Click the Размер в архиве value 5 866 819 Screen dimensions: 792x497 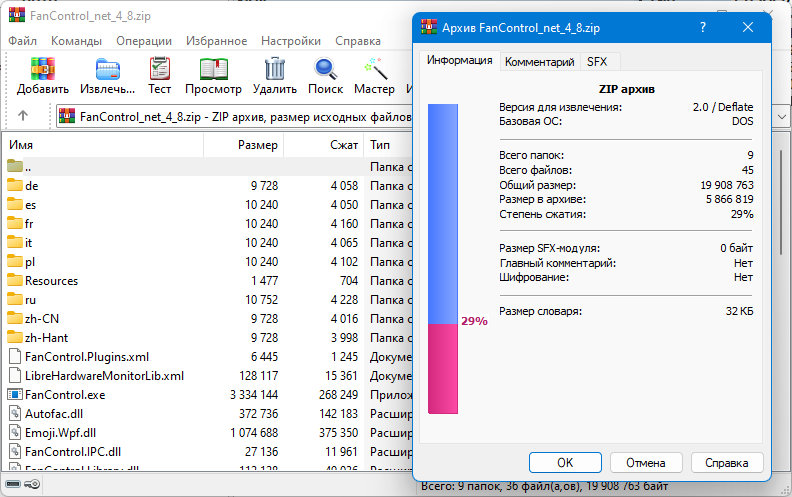(729, 199)
